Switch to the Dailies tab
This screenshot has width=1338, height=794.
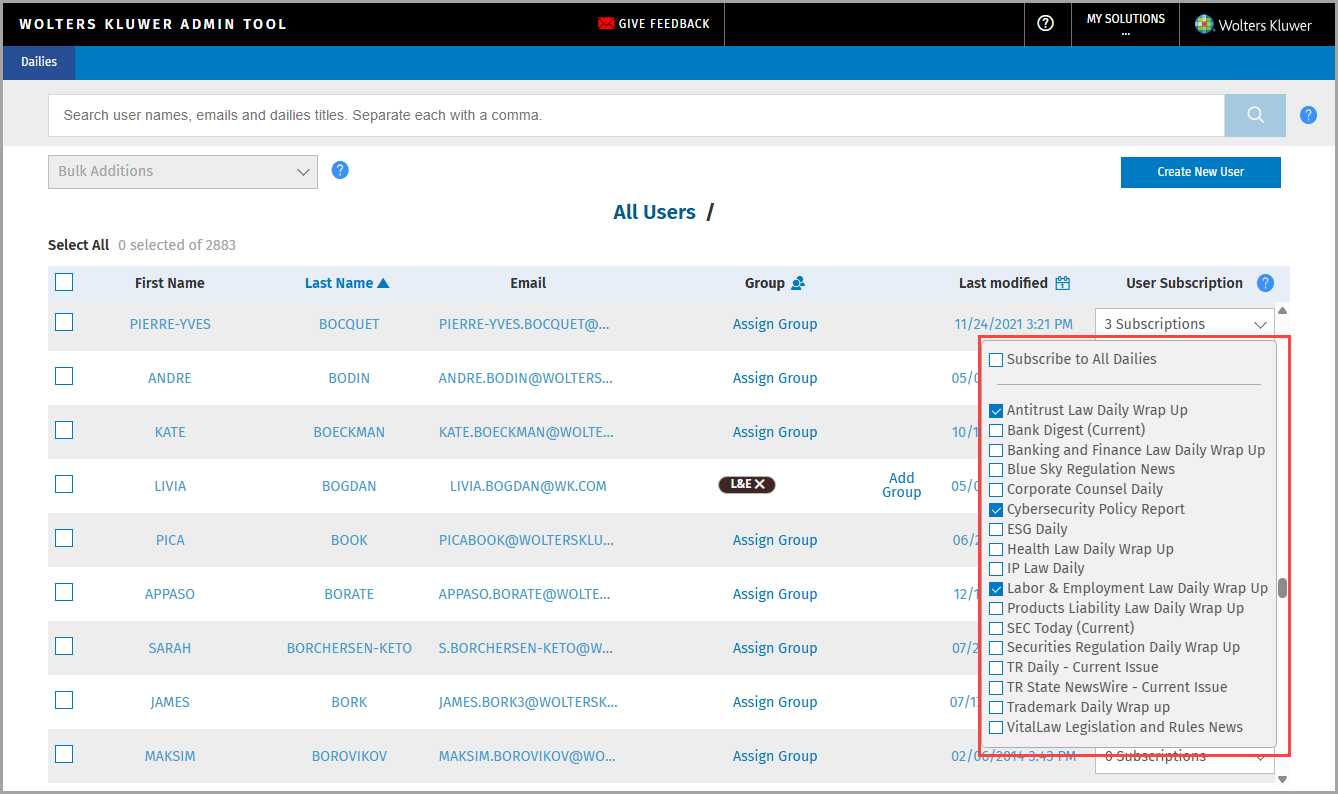[x=39, y=62]
